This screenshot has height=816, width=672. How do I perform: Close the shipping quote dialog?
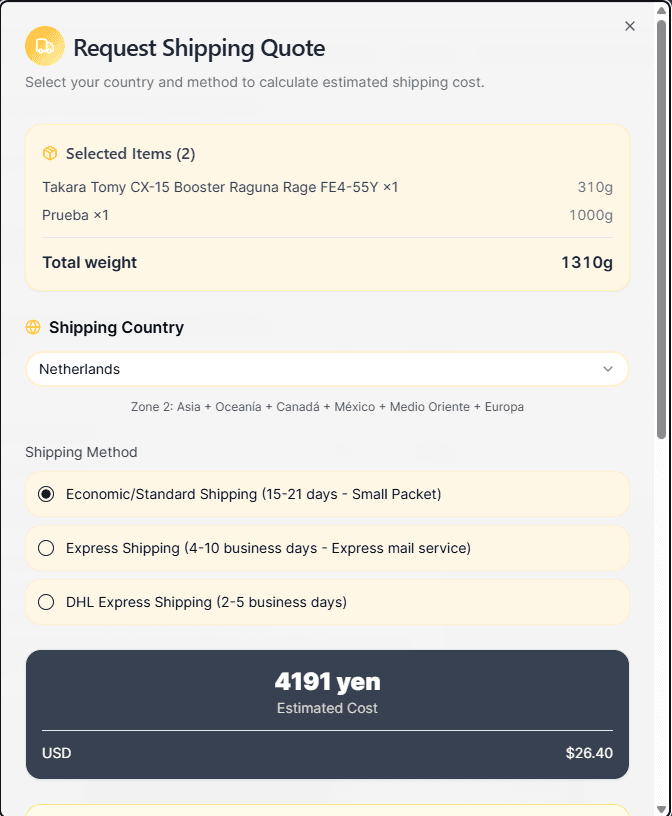pos(630,26)
